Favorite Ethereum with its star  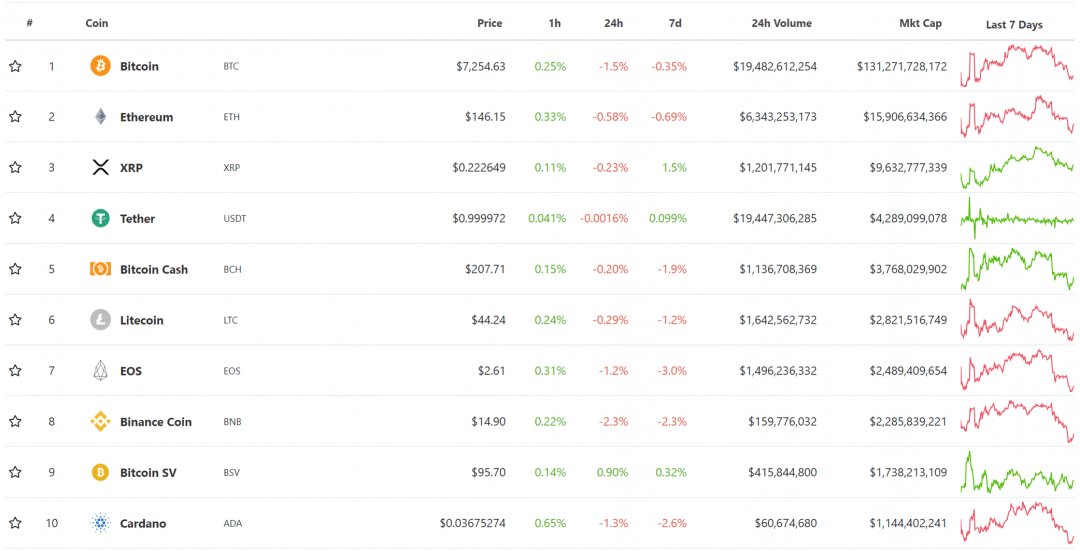(x=15, y=116)
